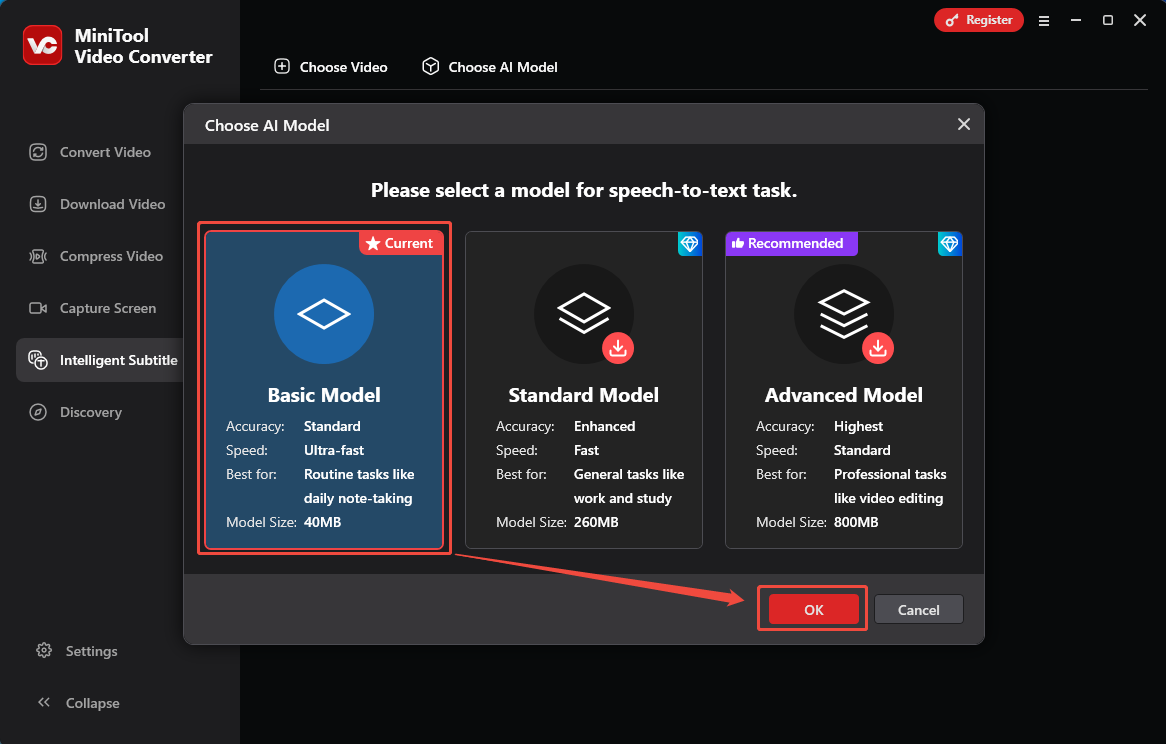Screen dimensions: 1166x744
Task: Download the Advanced Model via its download icon
Action: (x=878, y=348)
